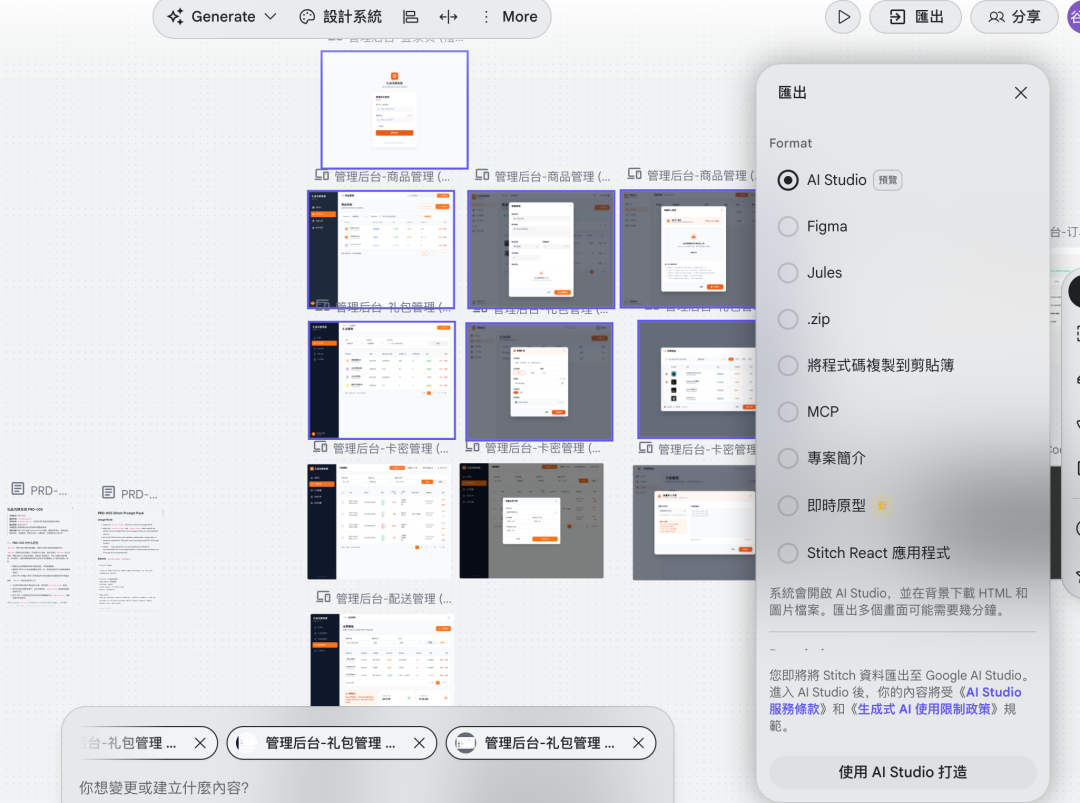Image resolution: width=1080 pixels, height=803 pixels.
Task: Click the play preview icon
Action: pos(844,17)
